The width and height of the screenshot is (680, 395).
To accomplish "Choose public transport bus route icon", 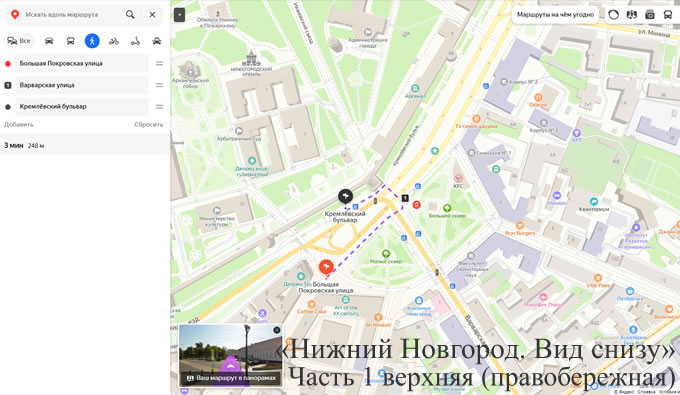I will tap(70, 41).
